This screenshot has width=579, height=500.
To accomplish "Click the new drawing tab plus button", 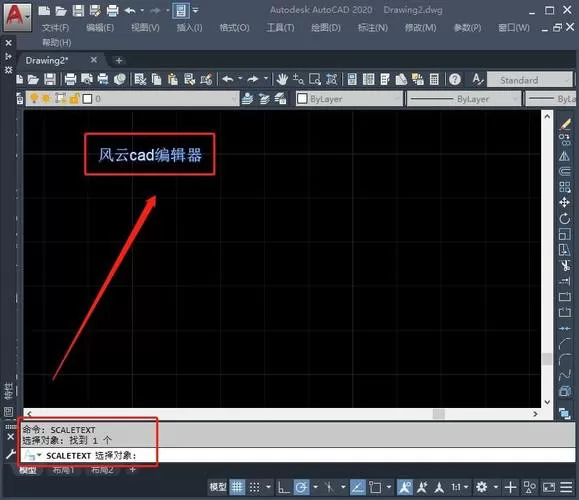I will (119, 61).
